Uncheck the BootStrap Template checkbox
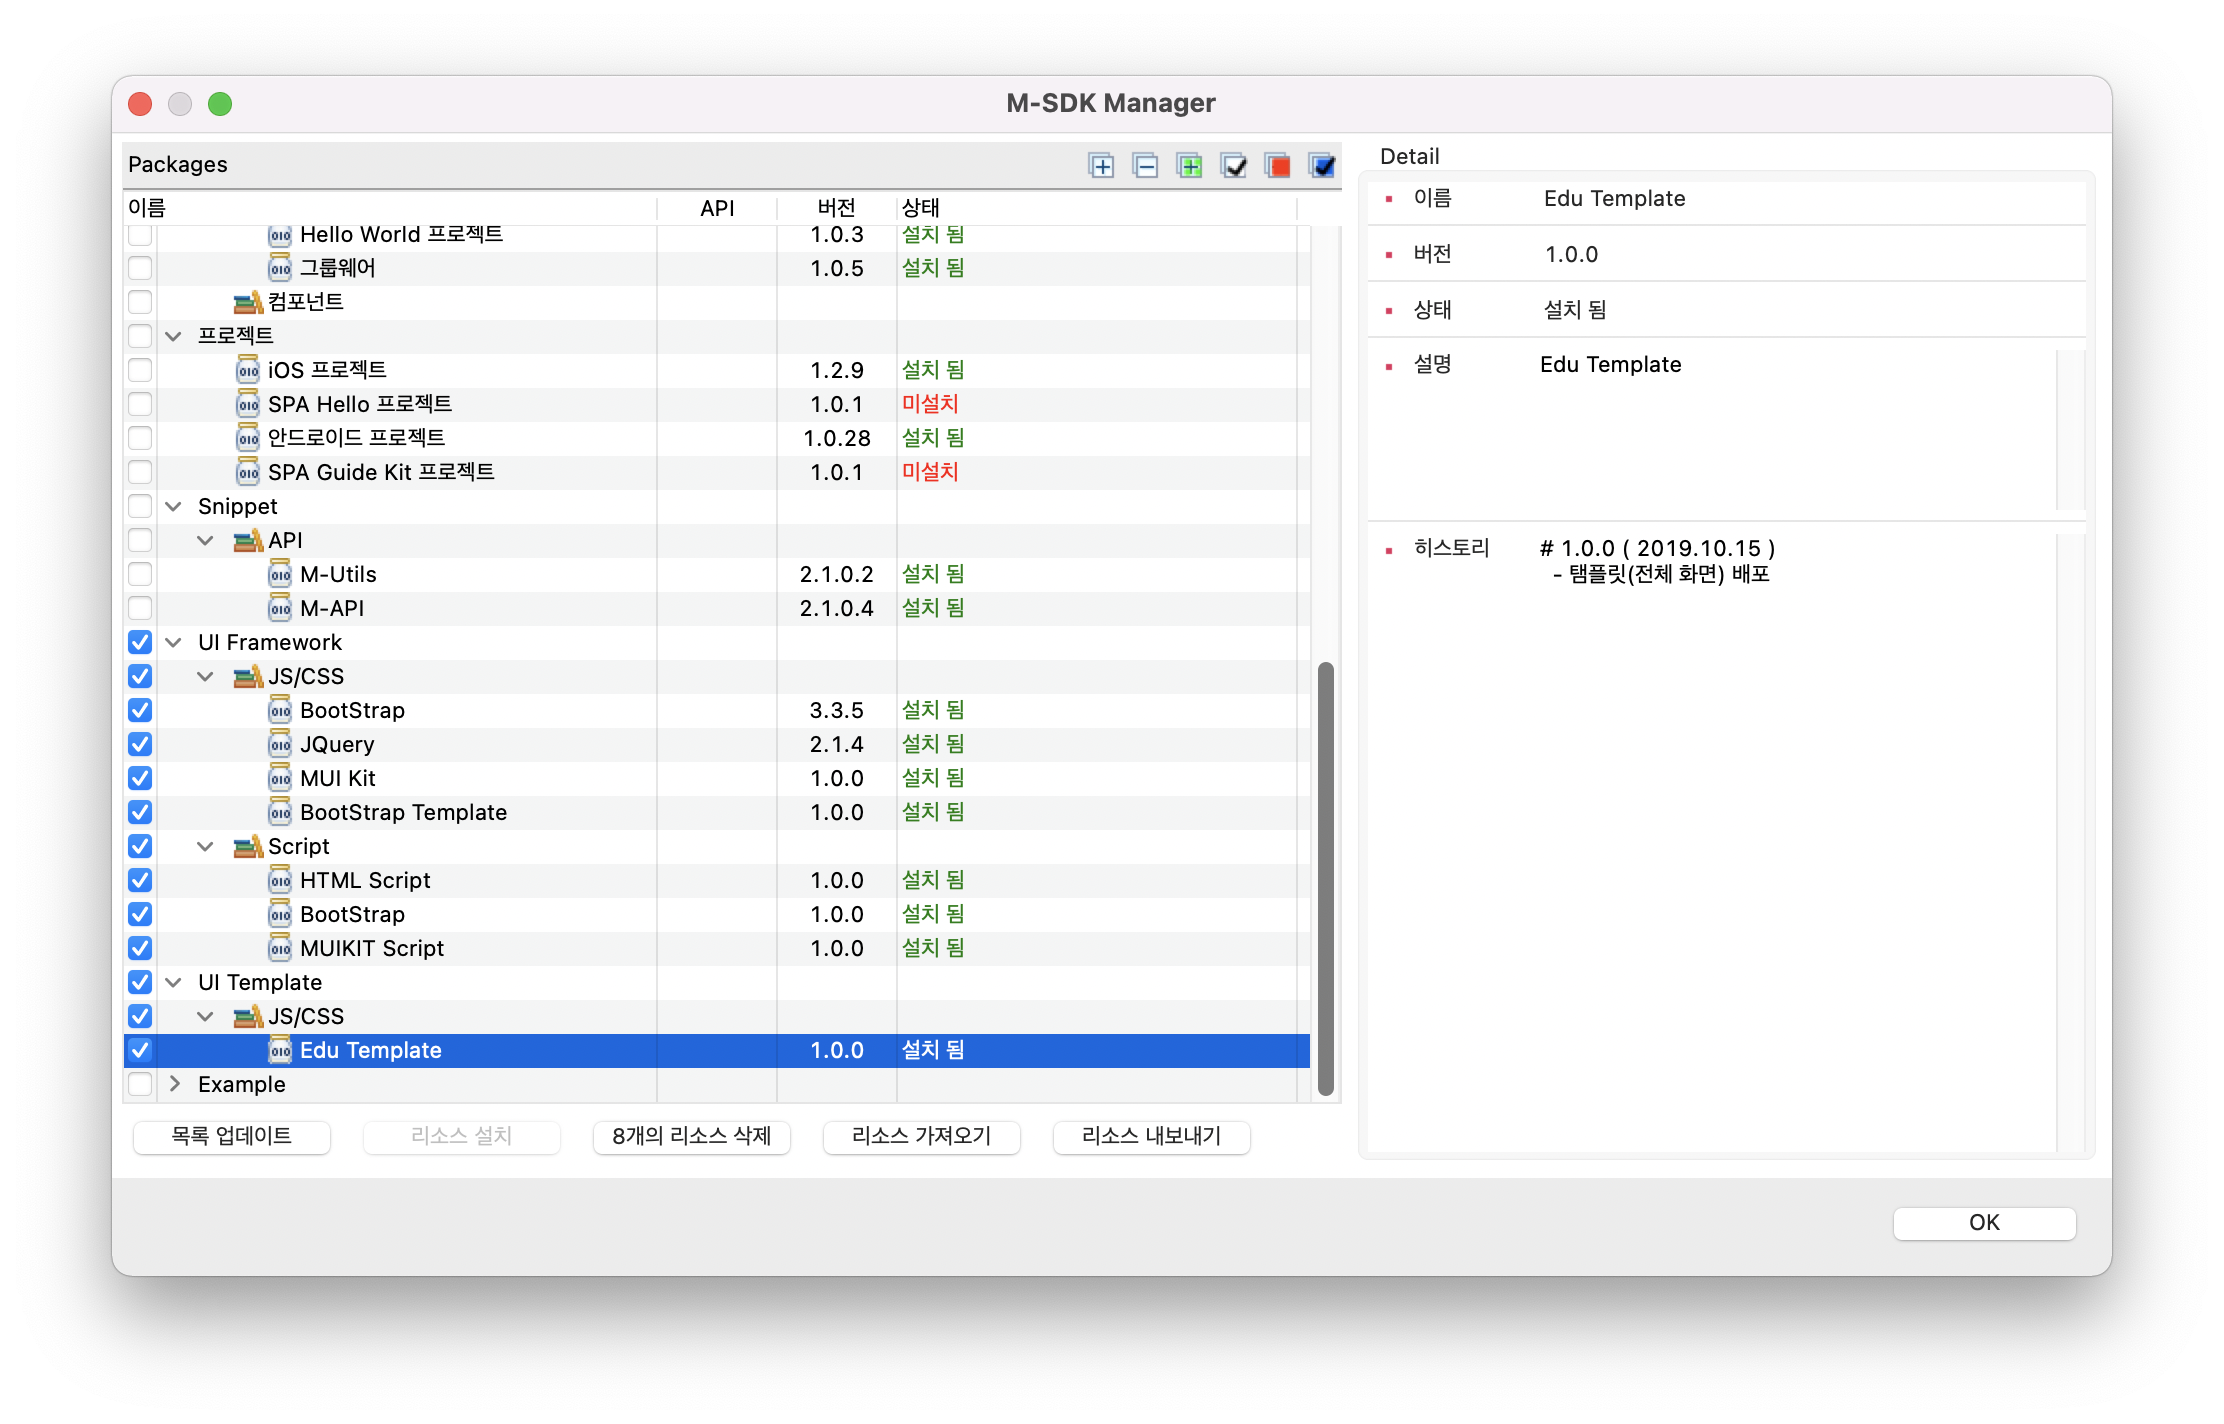 pyautogui.click(x=140, y=812)
